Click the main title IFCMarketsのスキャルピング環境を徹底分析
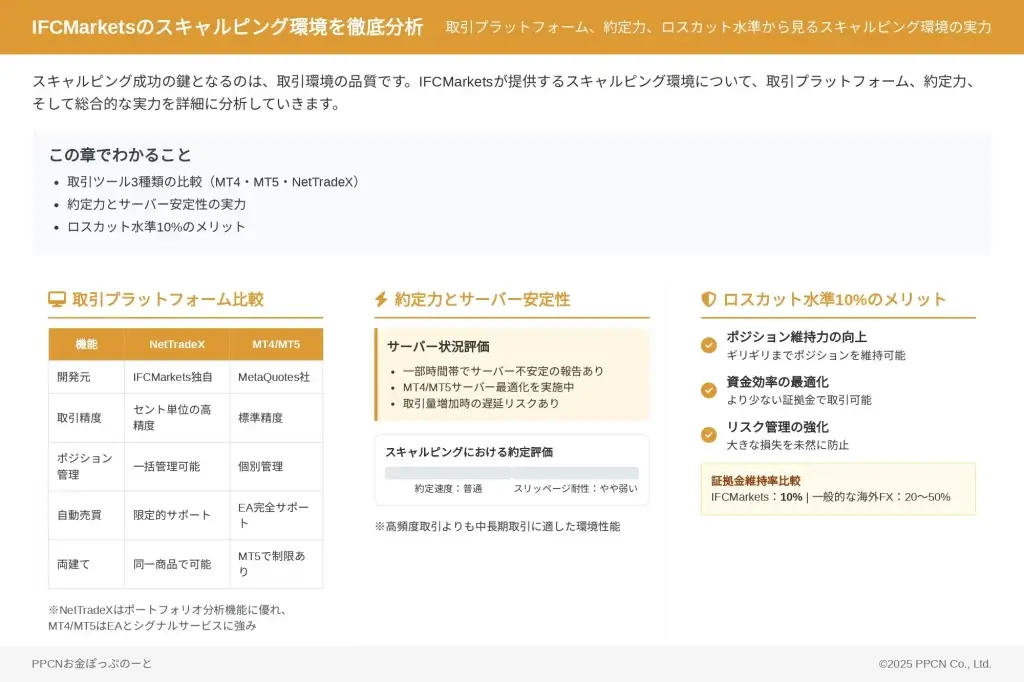This screenshot has width=1024, height=682. tap(227, 27)
